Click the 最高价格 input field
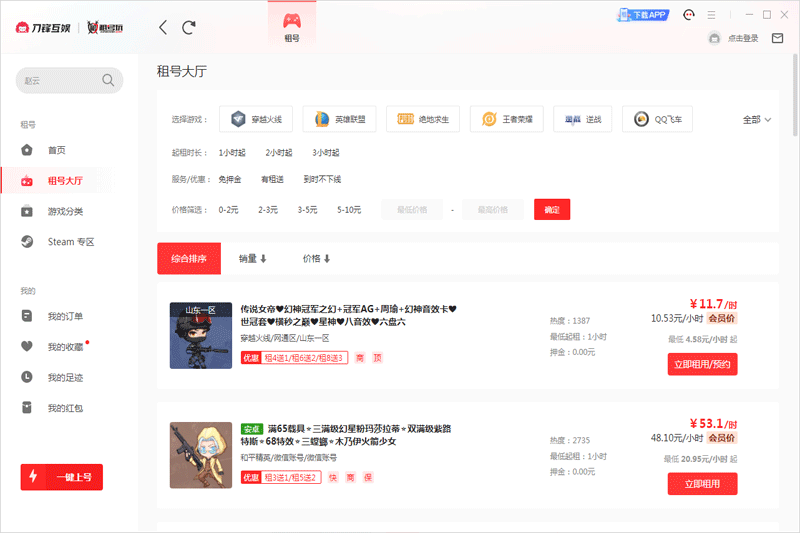 pyautogui.click(x=493, y=210)
